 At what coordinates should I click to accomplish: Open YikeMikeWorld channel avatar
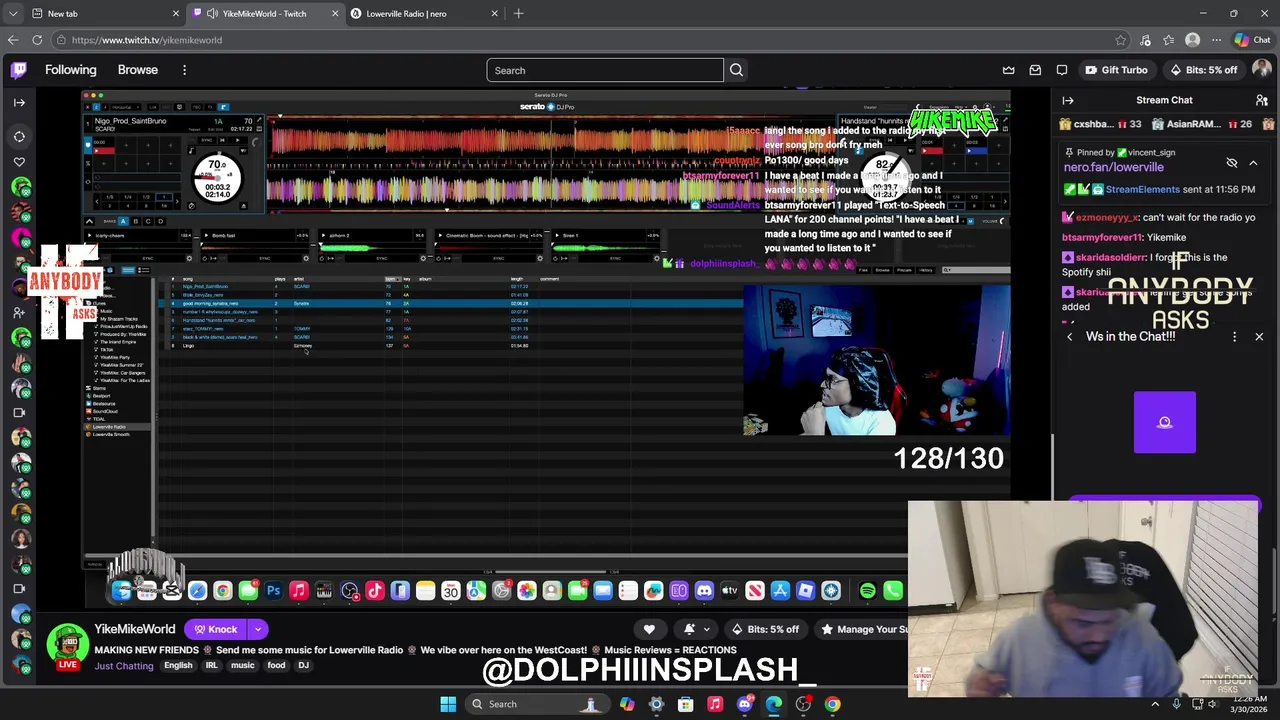point(67,645)
